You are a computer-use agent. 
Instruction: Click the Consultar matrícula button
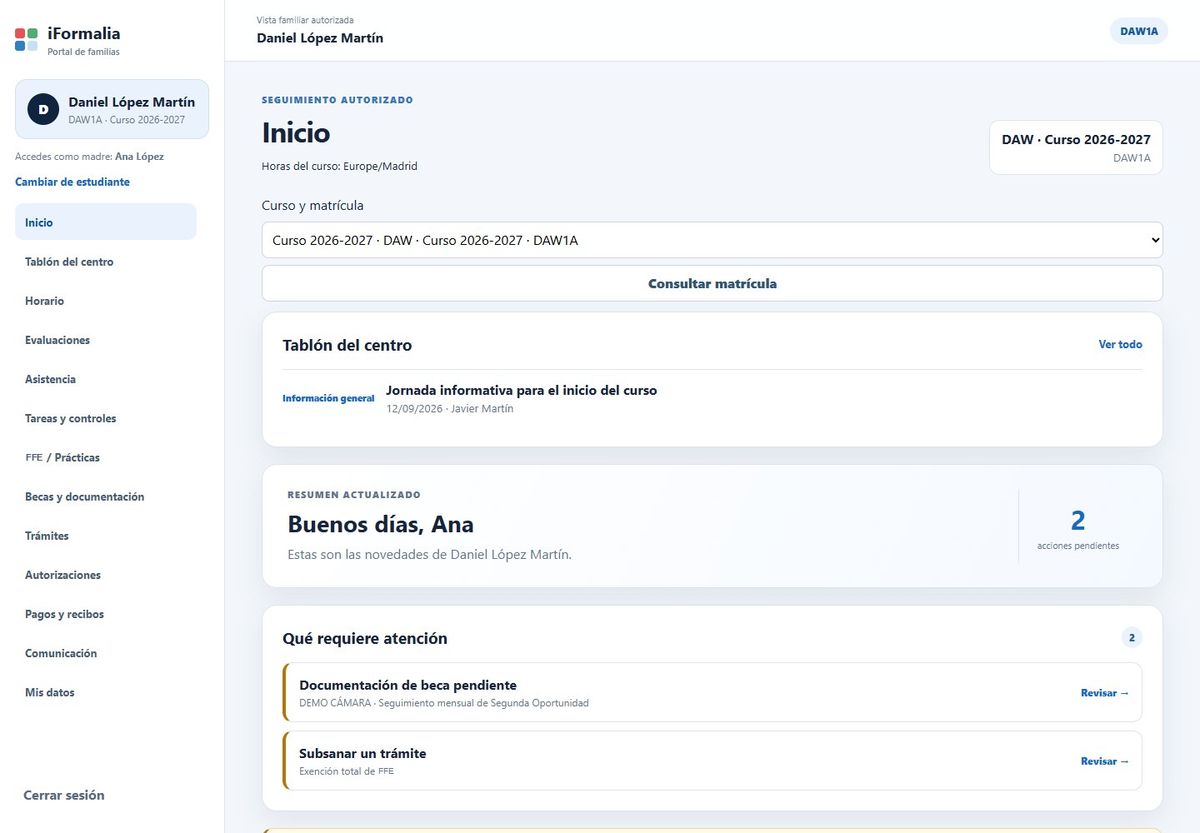click(712, 283)
